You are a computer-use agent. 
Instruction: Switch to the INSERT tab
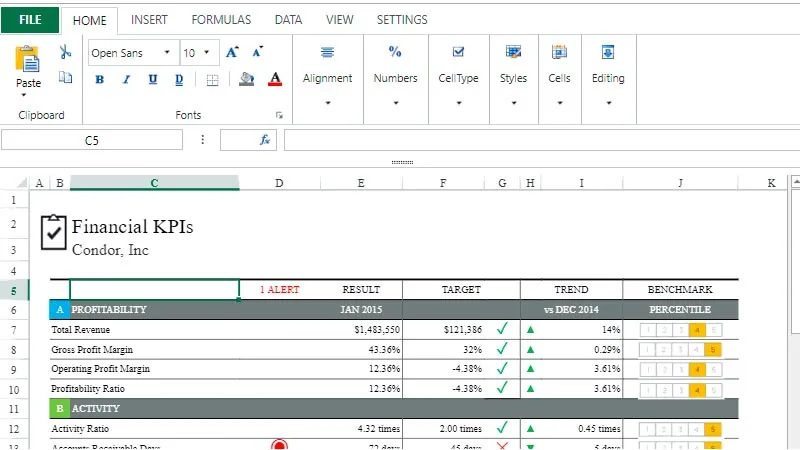(x=149, y=20)
